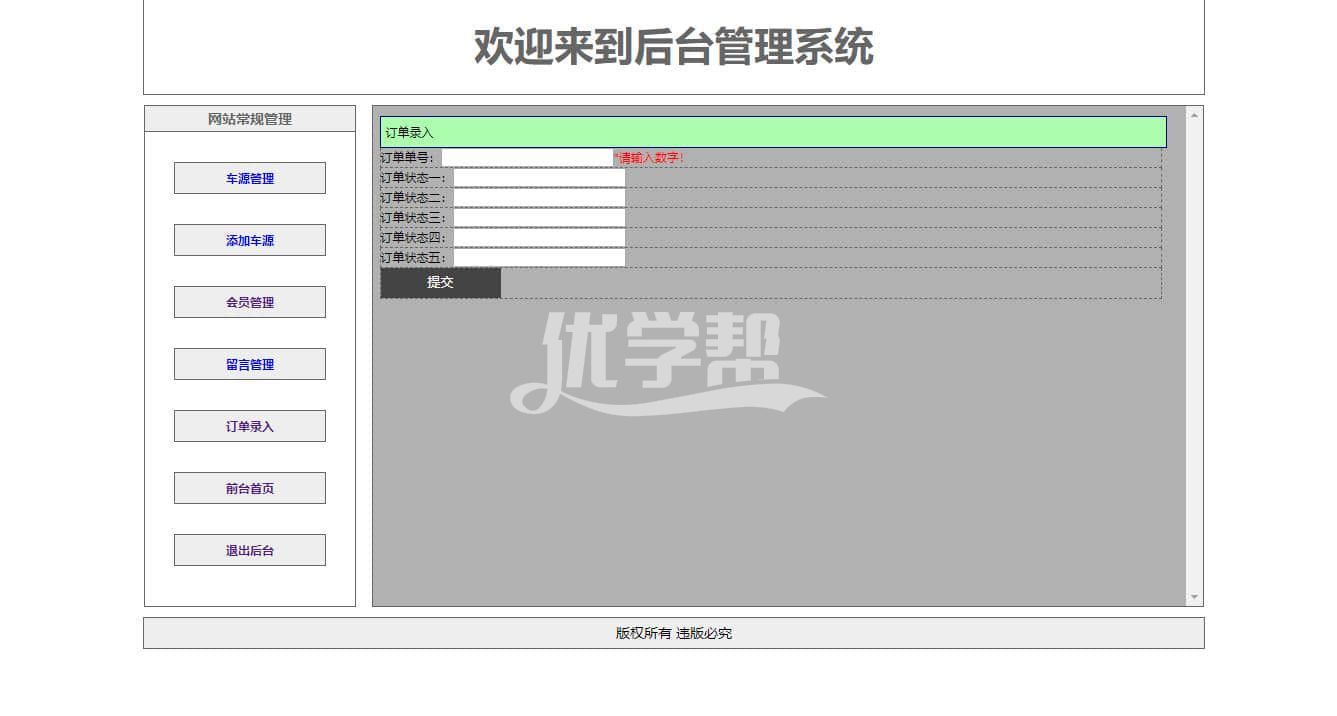The height and width of the screenshot is (716, 1337).
Task: Click the 订单状态五 input field
Action: point(539,258)
